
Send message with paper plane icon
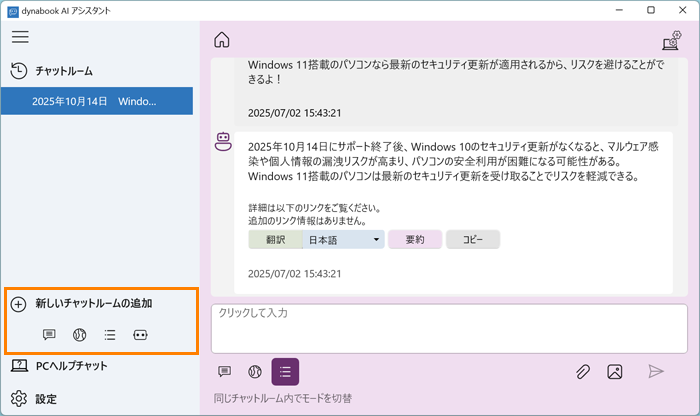(655, 371)
